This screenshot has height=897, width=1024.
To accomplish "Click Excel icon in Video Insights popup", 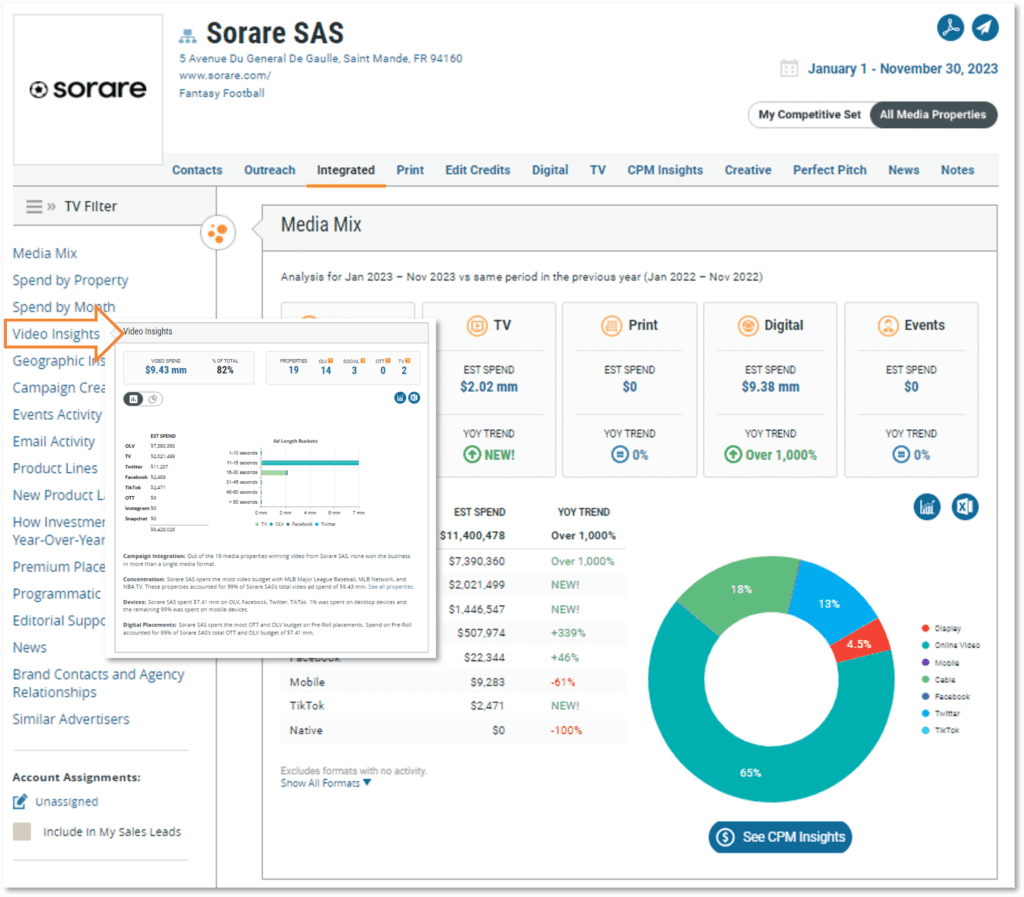I will click(x=414, y=398).
